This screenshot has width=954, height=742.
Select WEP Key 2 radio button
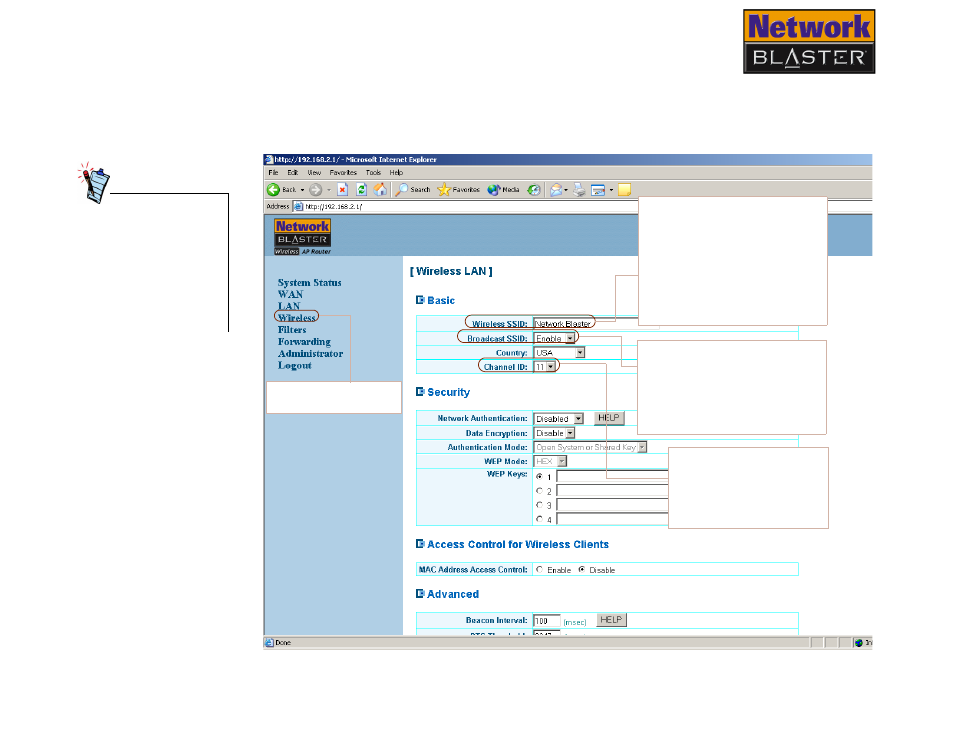point(539,490)
